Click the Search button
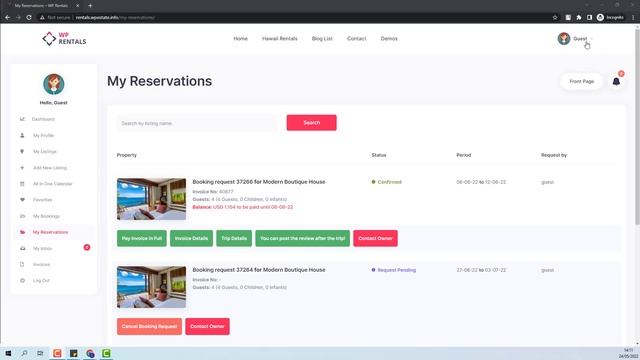 pos(311,122)
